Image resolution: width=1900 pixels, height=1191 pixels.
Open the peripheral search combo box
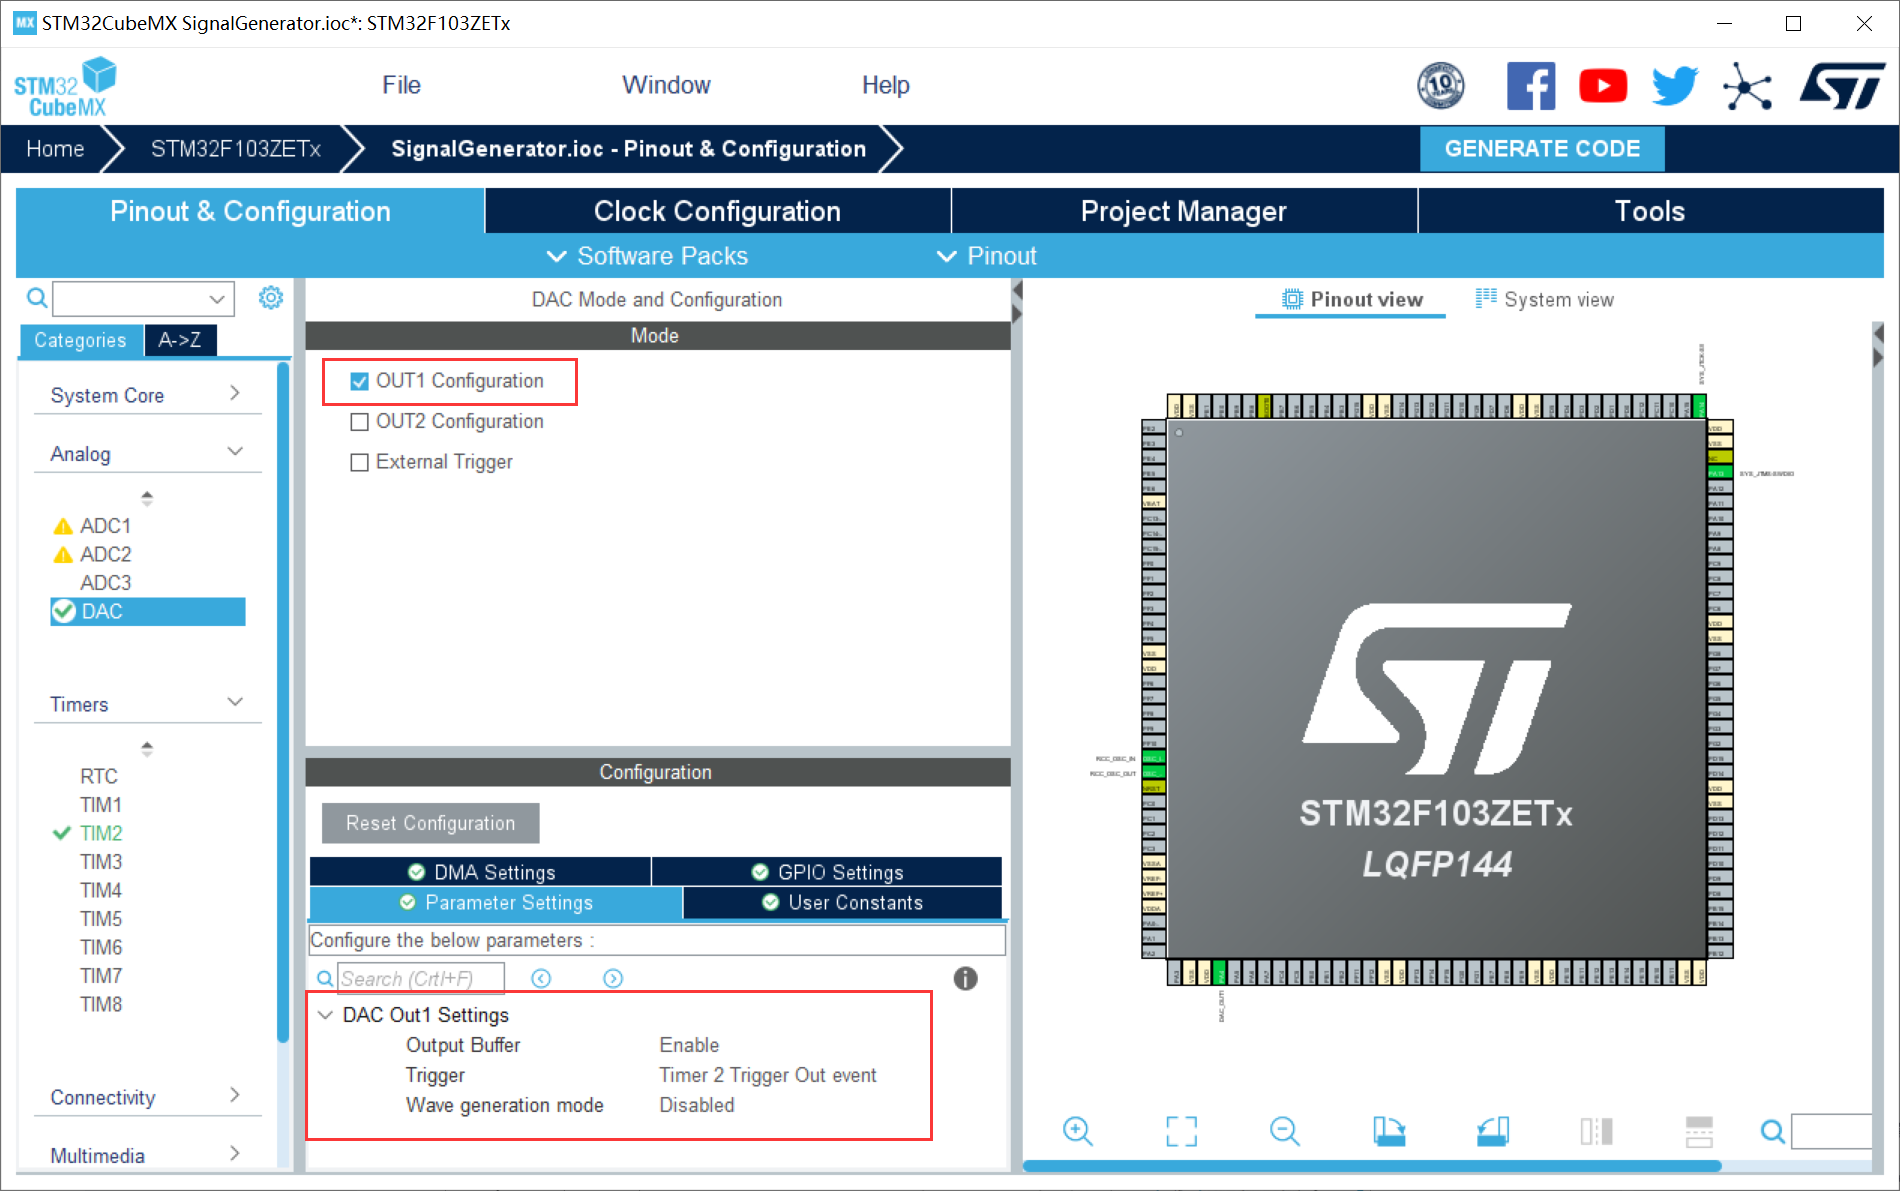pyautogui.click(x=143, y=298)
